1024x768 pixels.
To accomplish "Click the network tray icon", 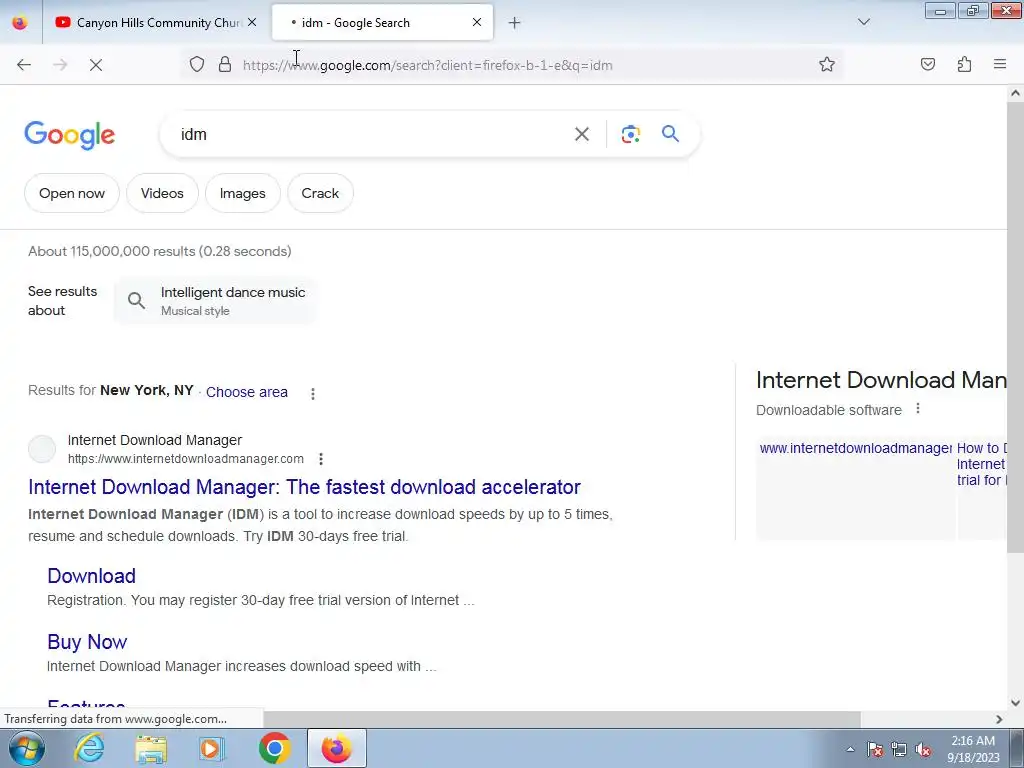I will [x=899, y=749].
